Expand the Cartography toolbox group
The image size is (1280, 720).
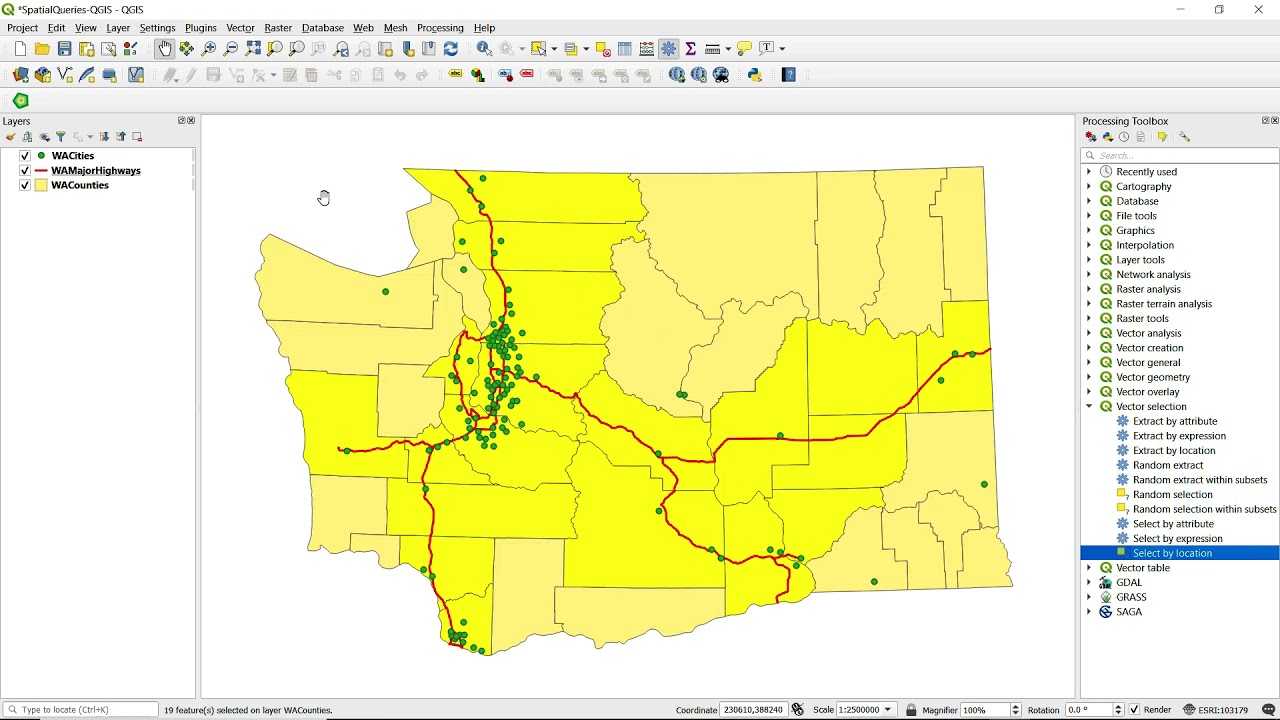coord(1089,186)
